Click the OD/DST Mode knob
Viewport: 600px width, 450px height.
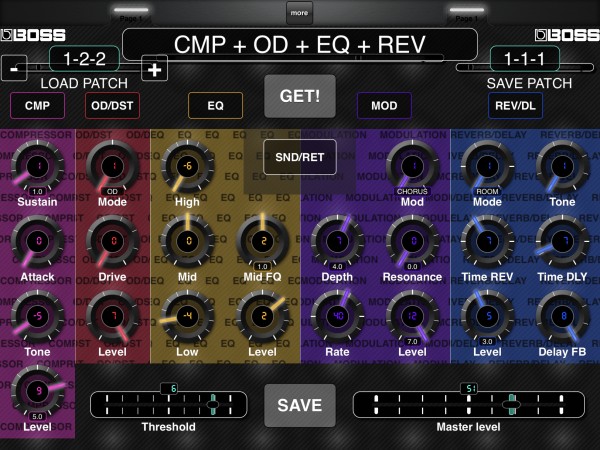pyautogui.click(x=112, y=166)
